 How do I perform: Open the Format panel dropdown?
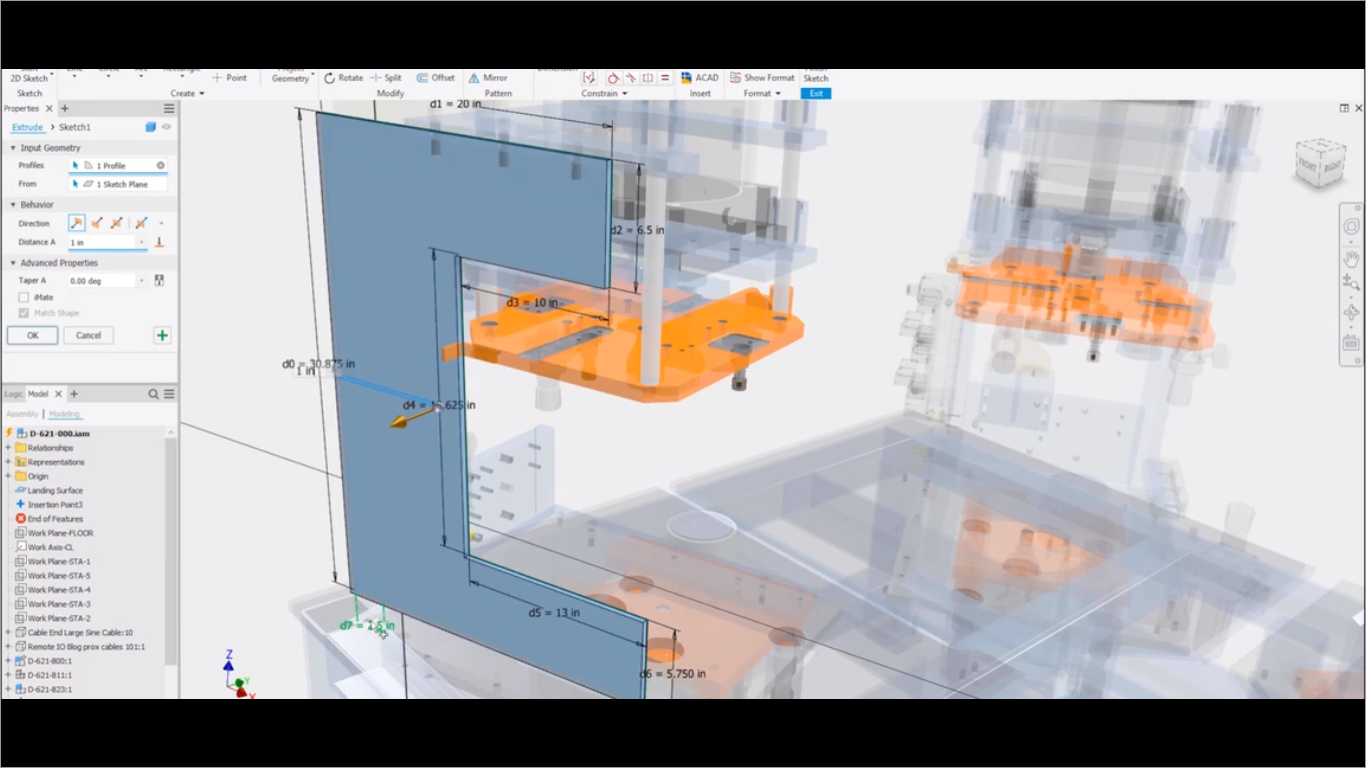tap(762, 93)
